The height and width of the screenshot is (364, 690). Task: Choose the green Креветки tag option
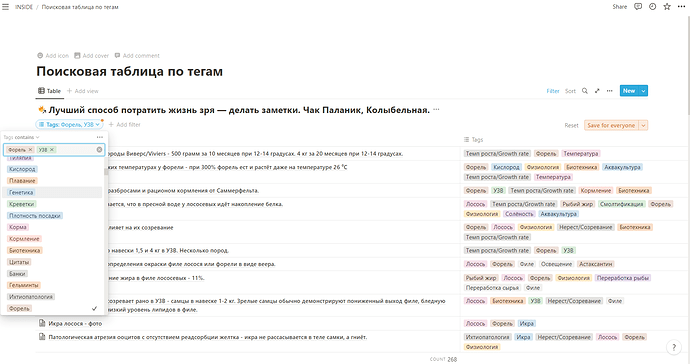tap(22, 204)
